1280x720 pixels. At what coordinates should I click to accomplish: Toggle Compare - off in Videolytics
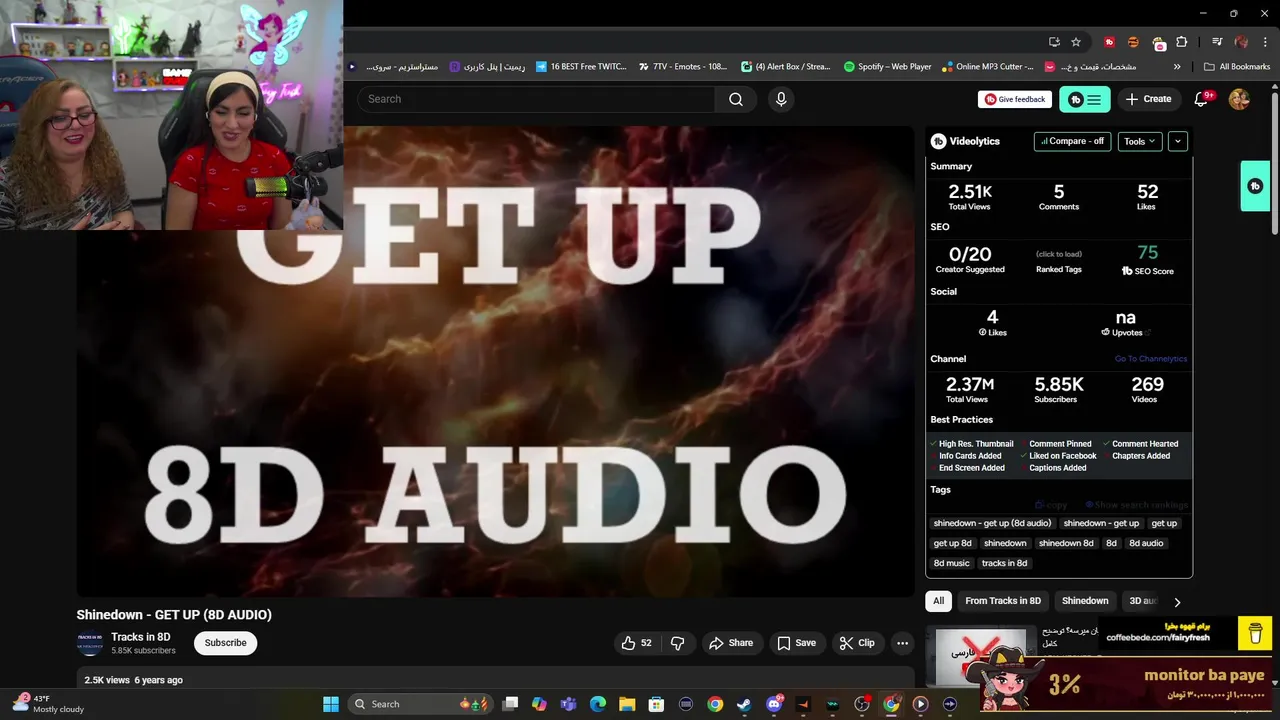[1072, 141]
